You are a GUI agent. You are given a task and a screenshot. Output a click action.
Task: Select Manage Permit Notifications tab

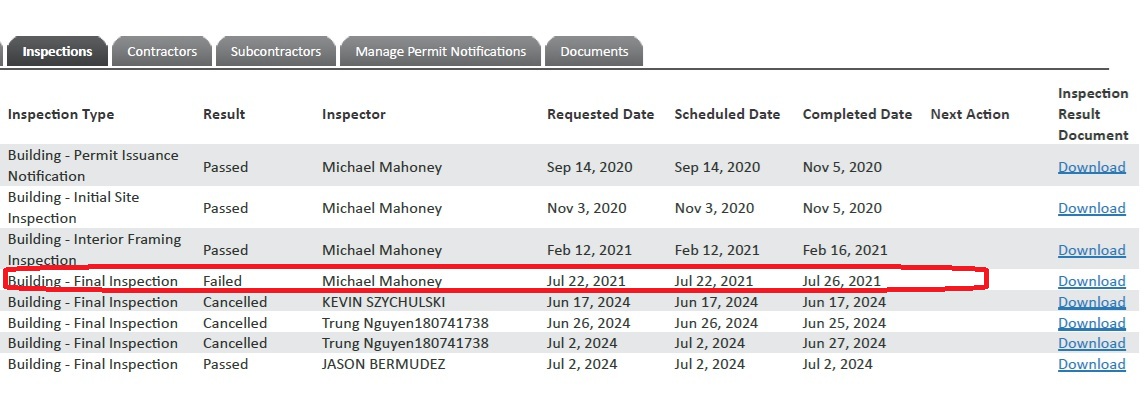440,52
